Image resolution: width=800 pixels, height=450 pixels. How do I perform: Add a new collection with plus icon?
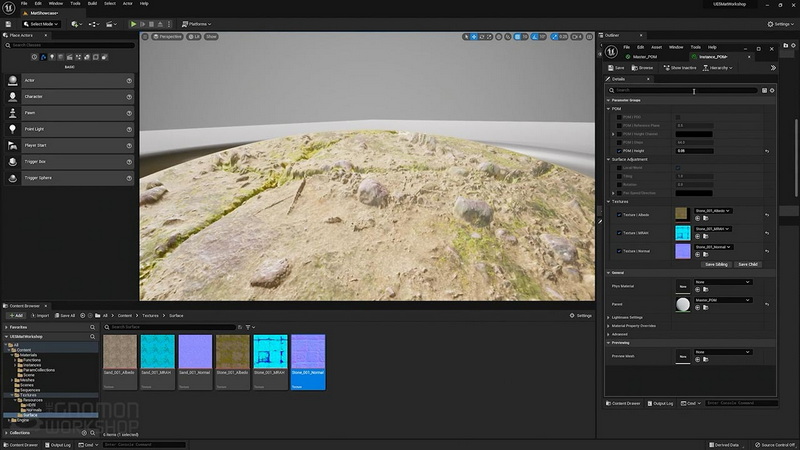(x=84, y=433)
